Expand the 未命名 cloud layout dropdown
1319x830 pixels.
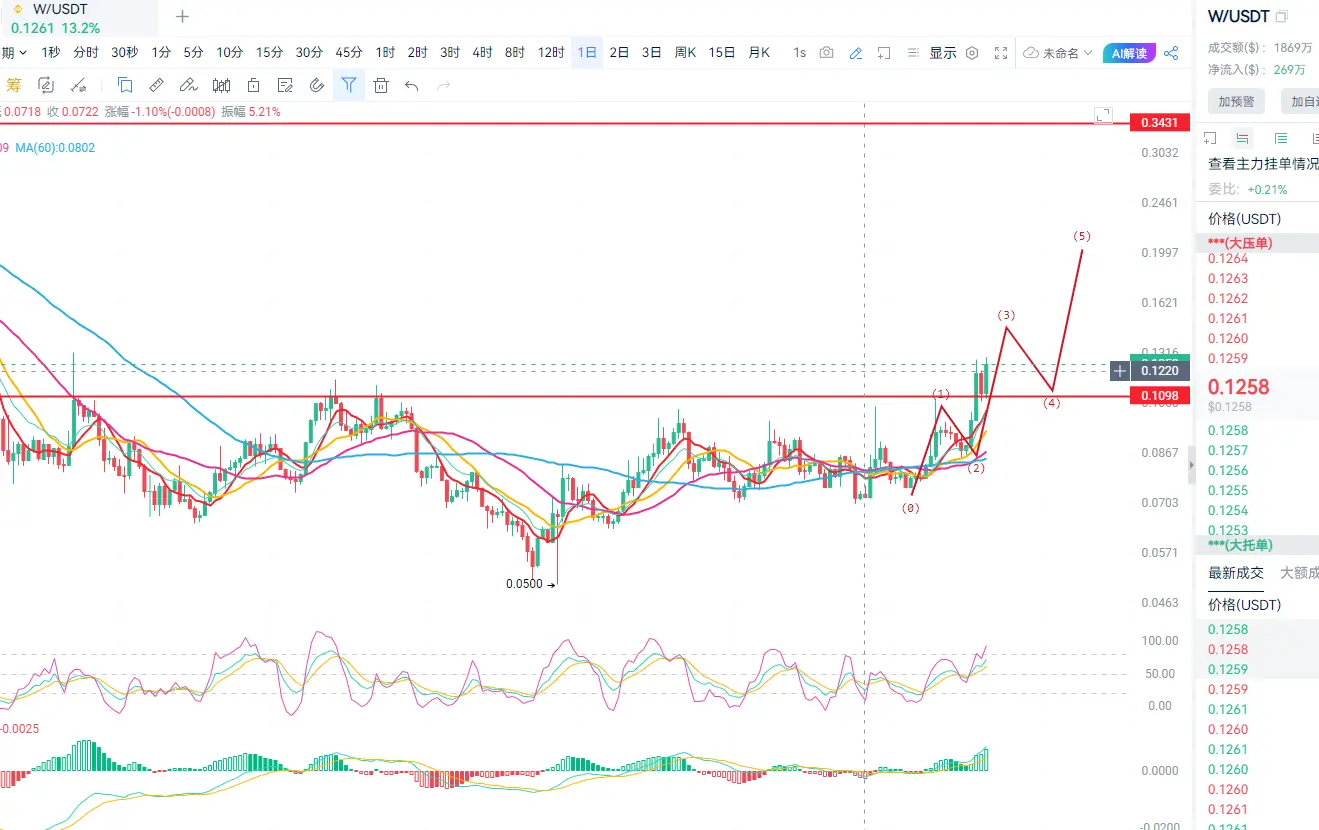pos(1059,53)
